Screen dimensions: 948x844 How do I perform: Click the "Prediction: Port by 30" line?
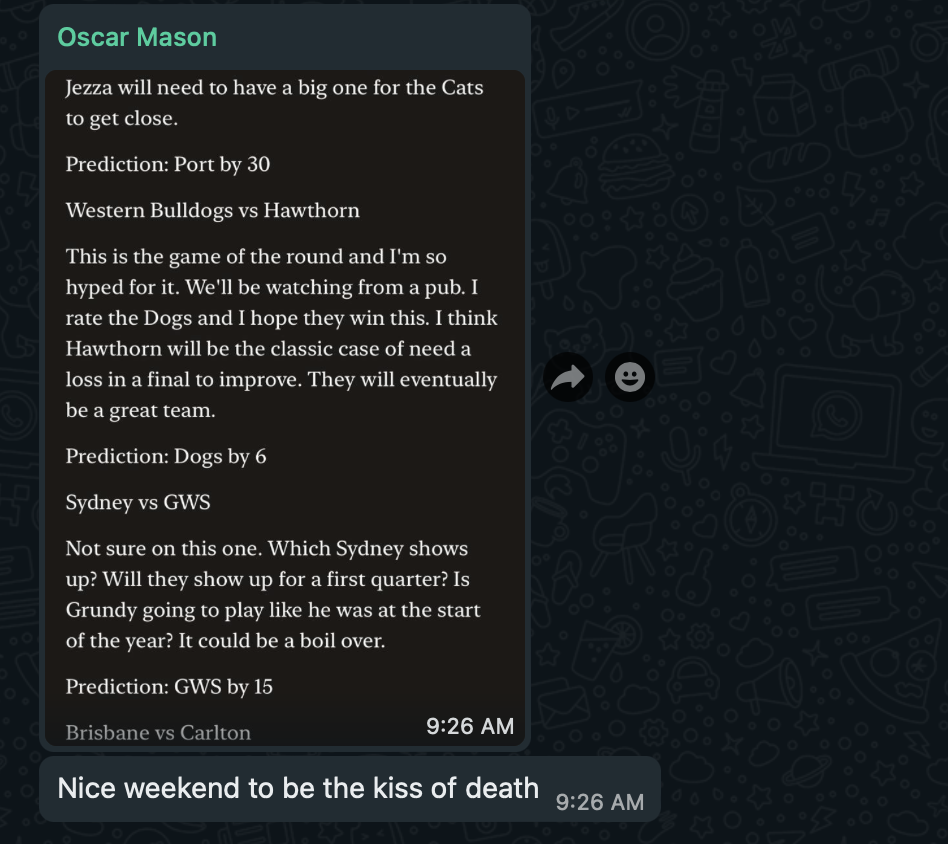point(168,164)
